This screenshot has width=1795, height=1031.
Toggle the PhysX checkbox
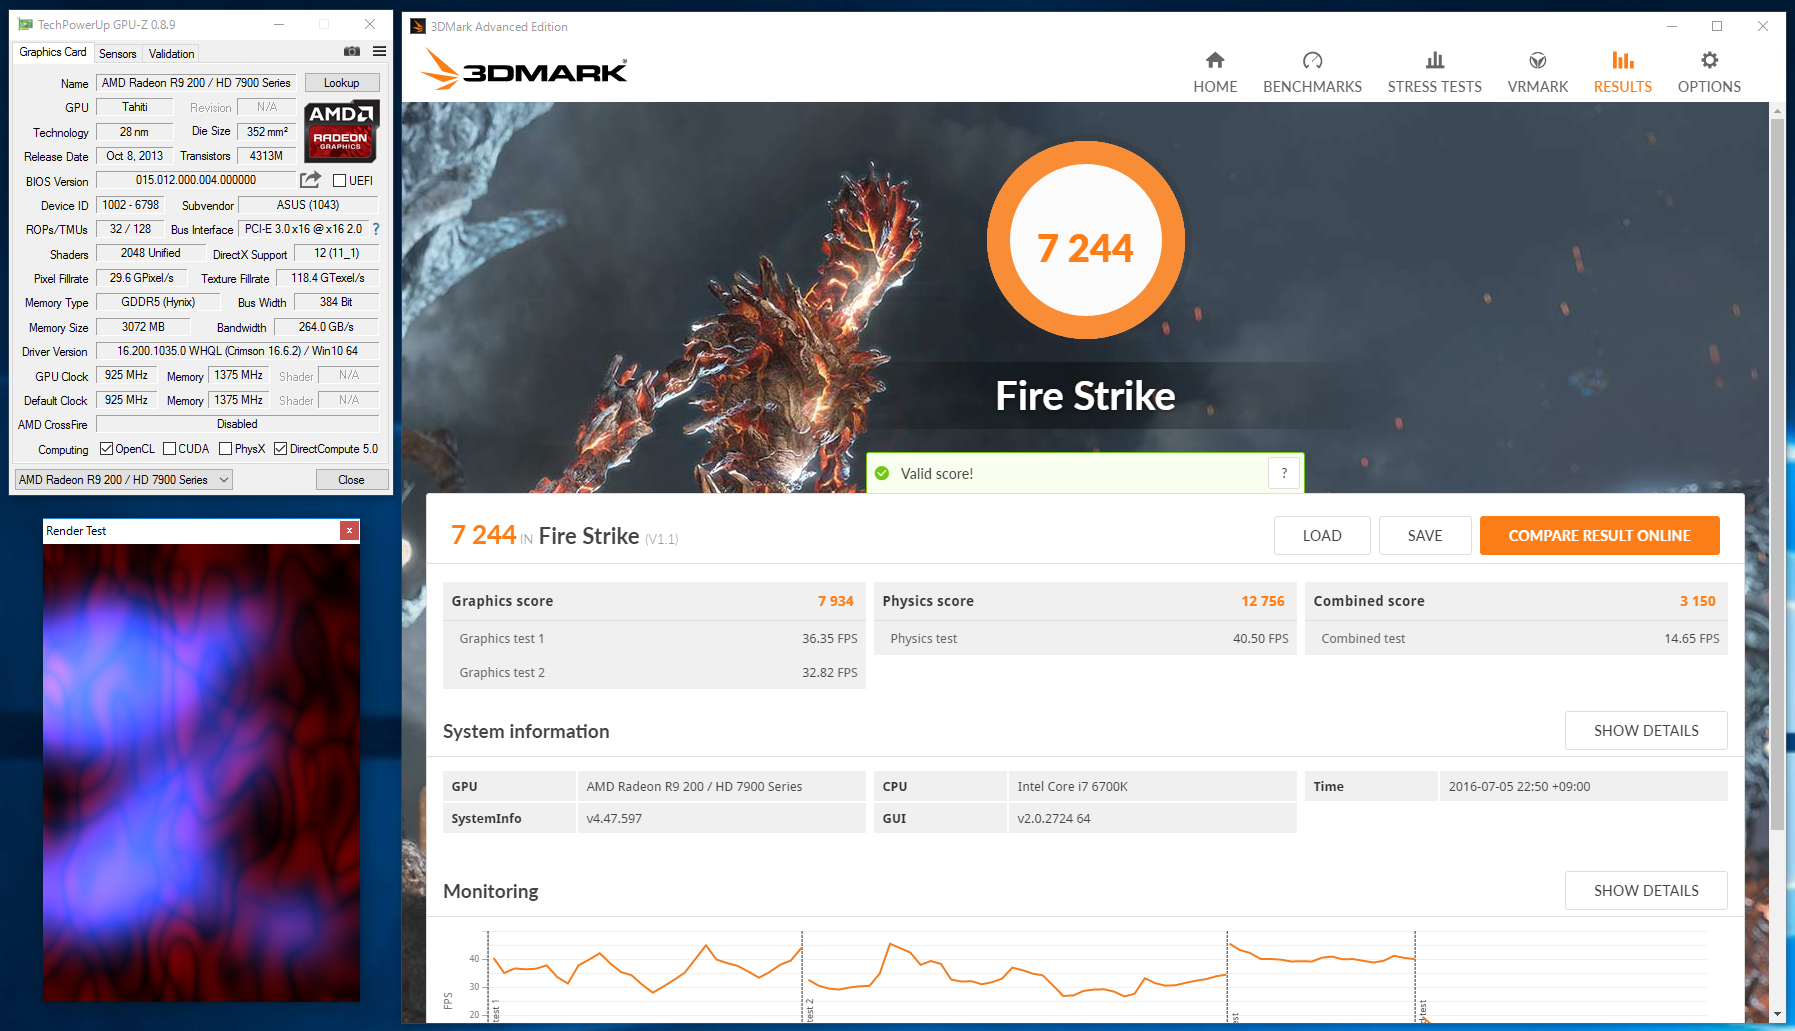click(226, 449)
